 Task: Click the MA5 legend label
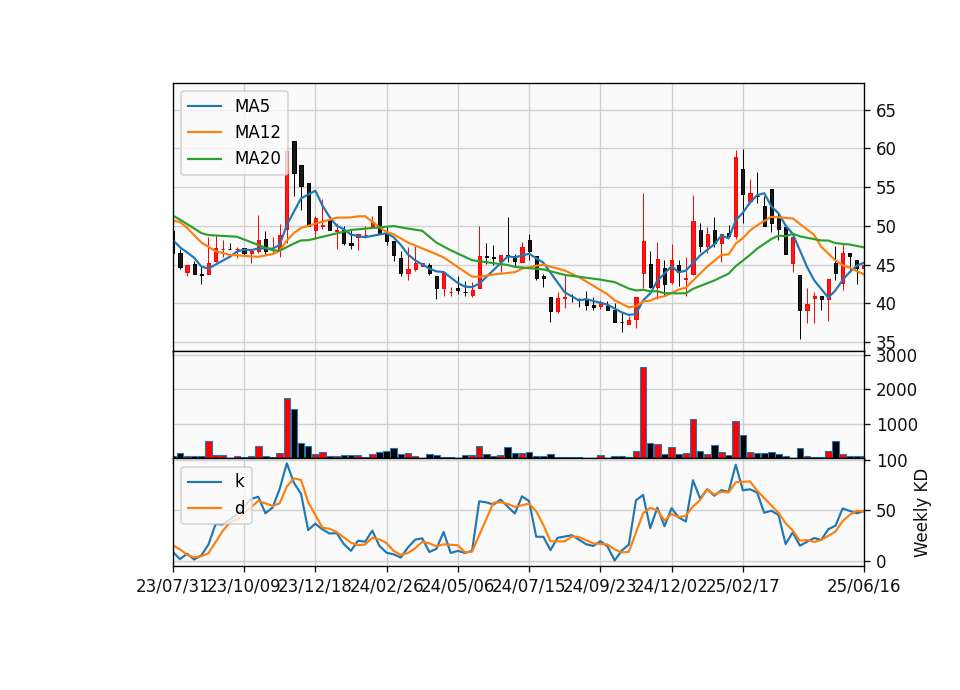click(x=252, y=106)
